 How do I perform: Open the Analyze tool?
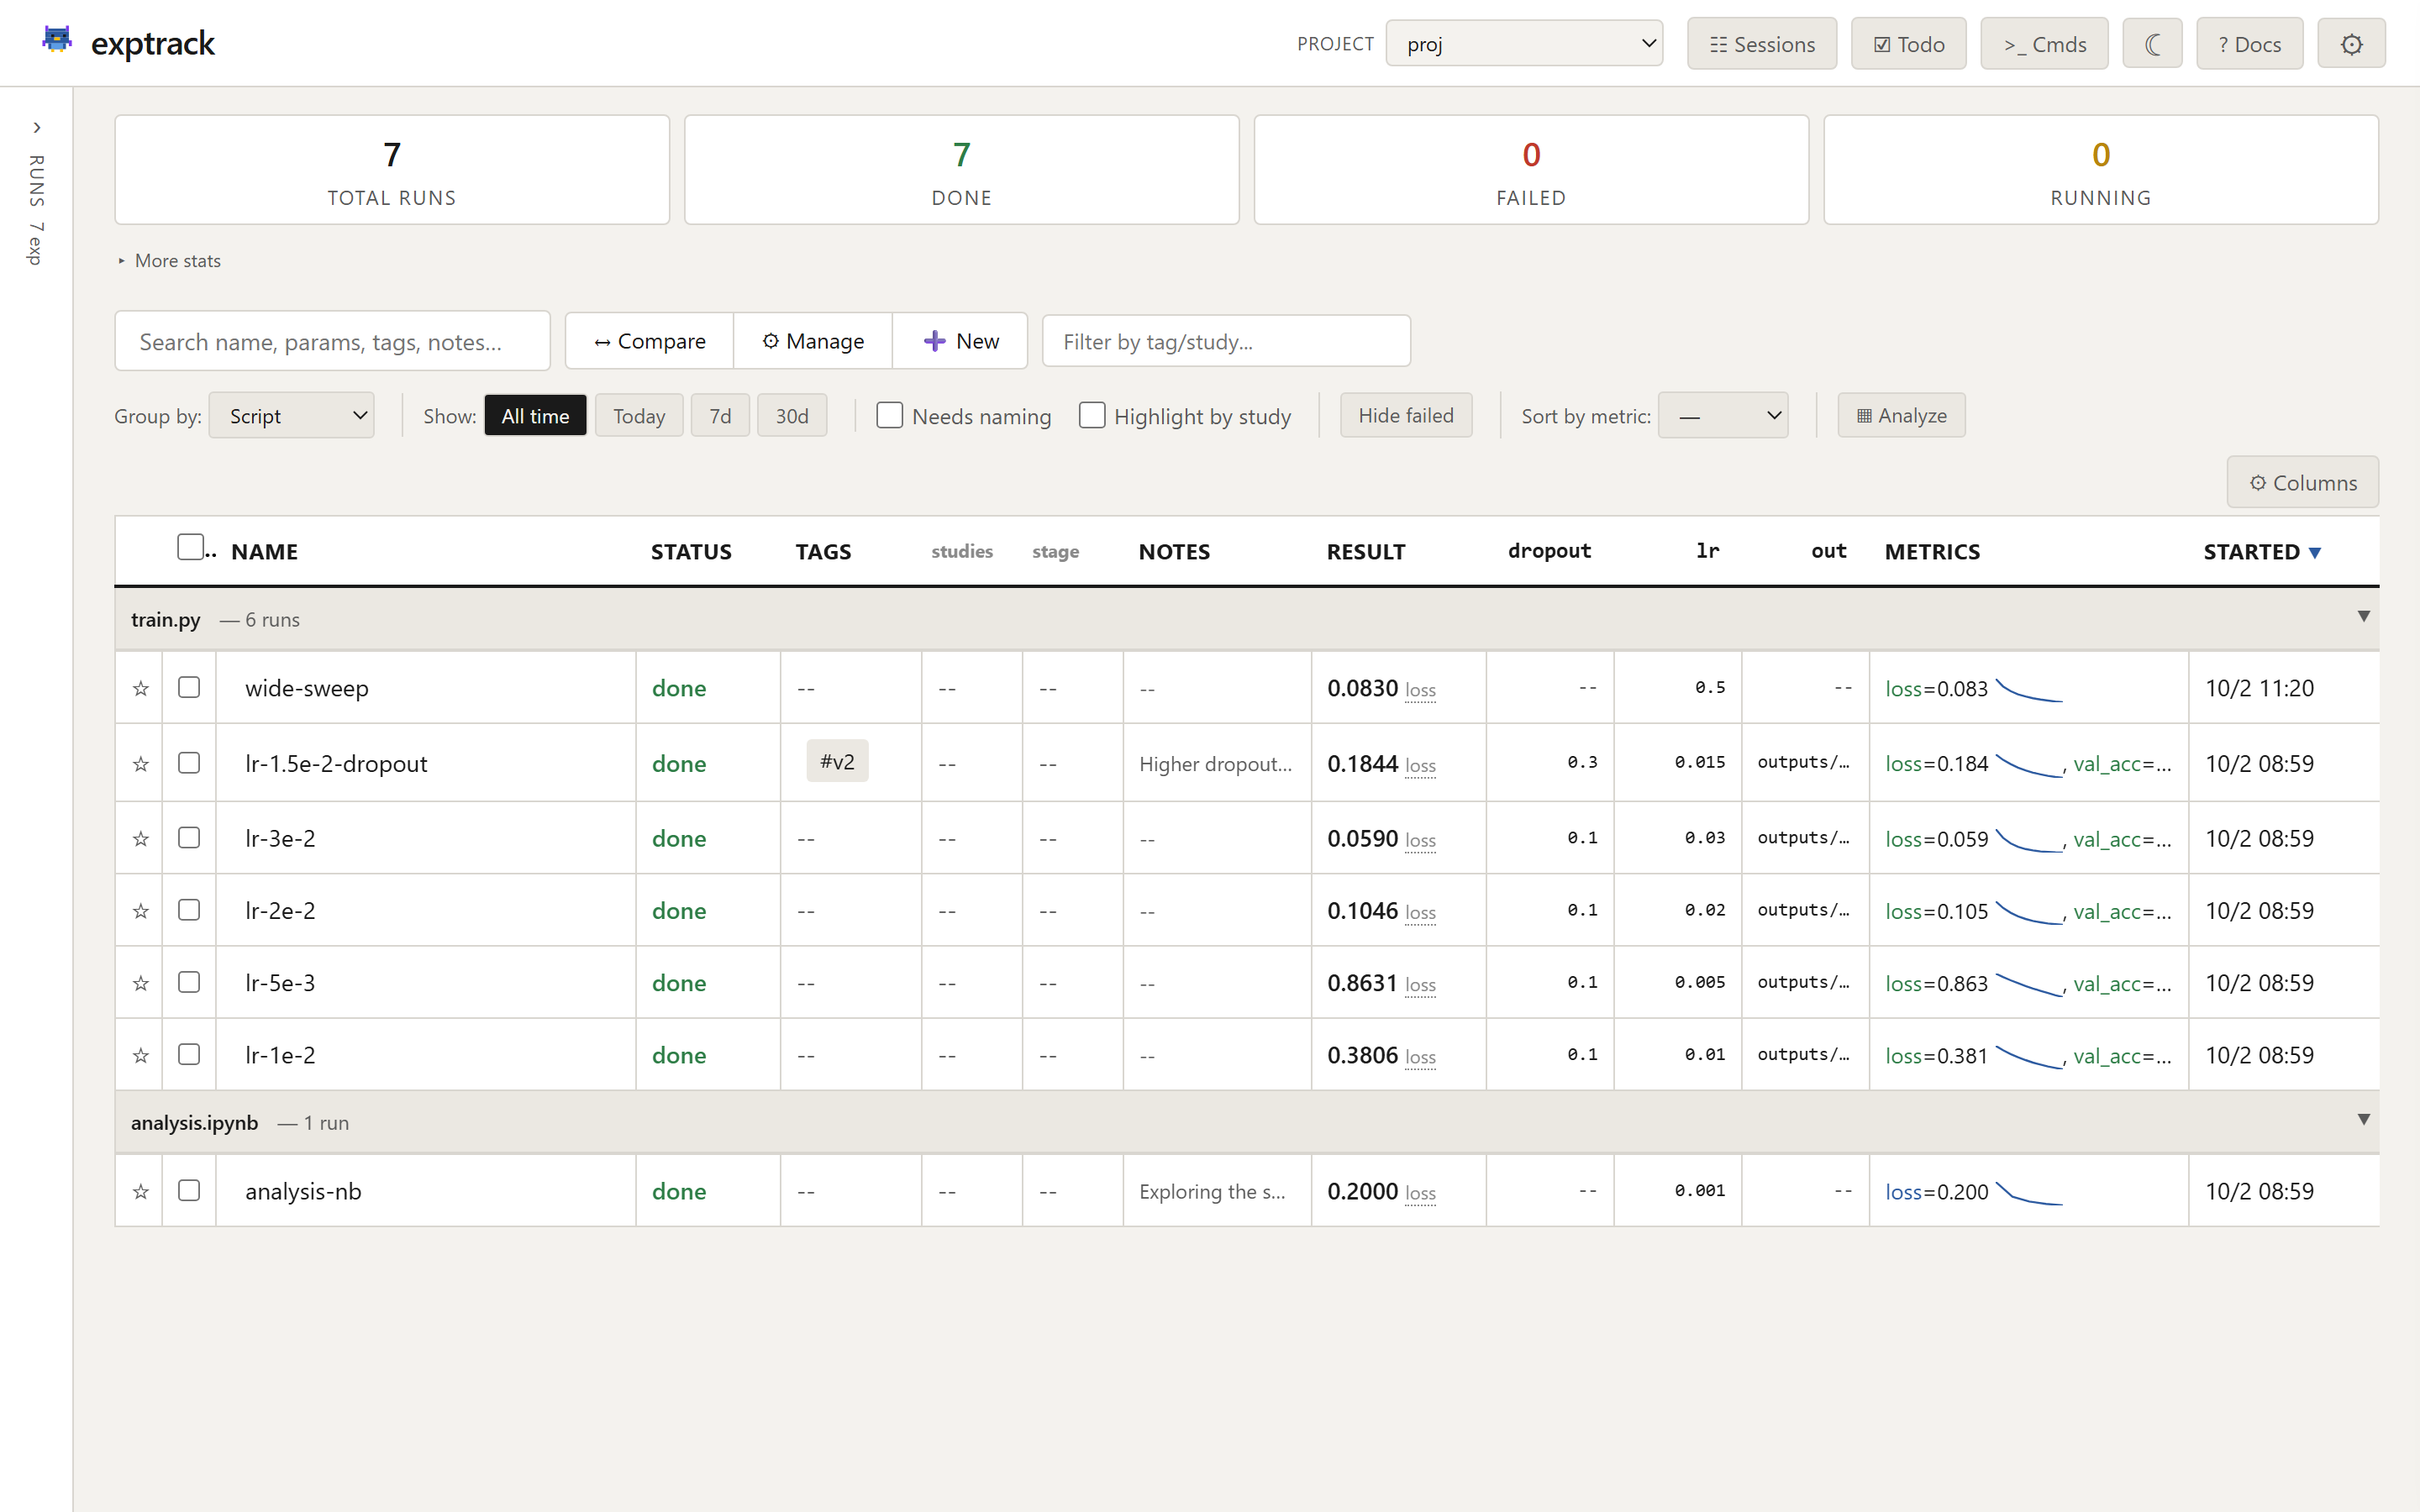[x=1901, y=415]
